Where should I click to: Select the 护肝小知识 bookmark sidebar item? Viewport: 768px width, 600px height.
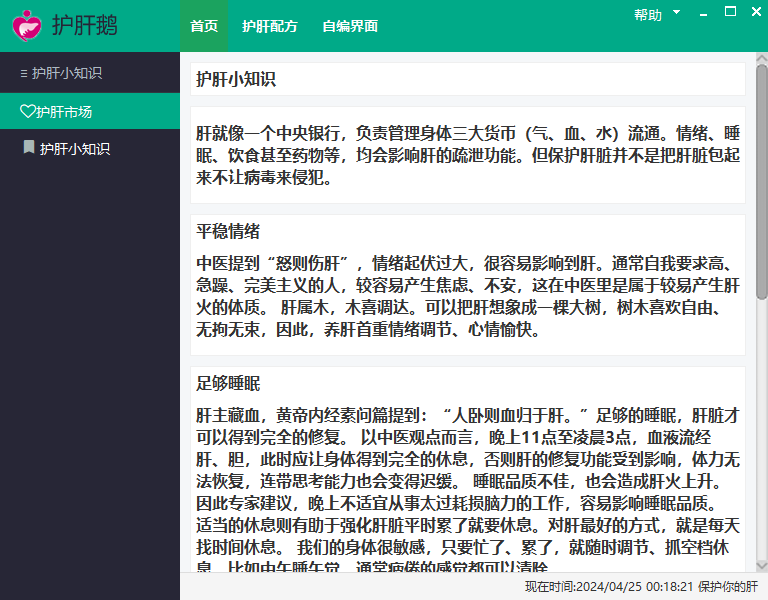[x=90, y=148]
